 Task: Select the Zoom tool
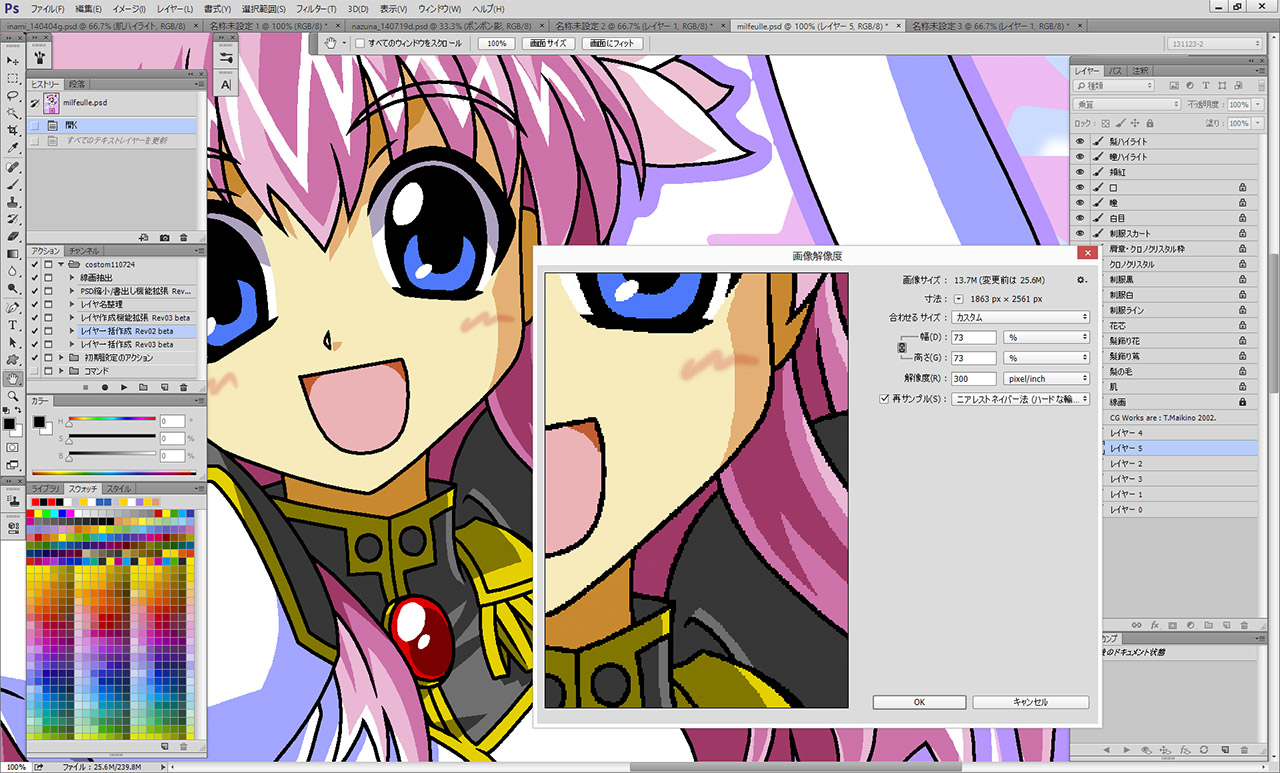[x=13, y=396]
